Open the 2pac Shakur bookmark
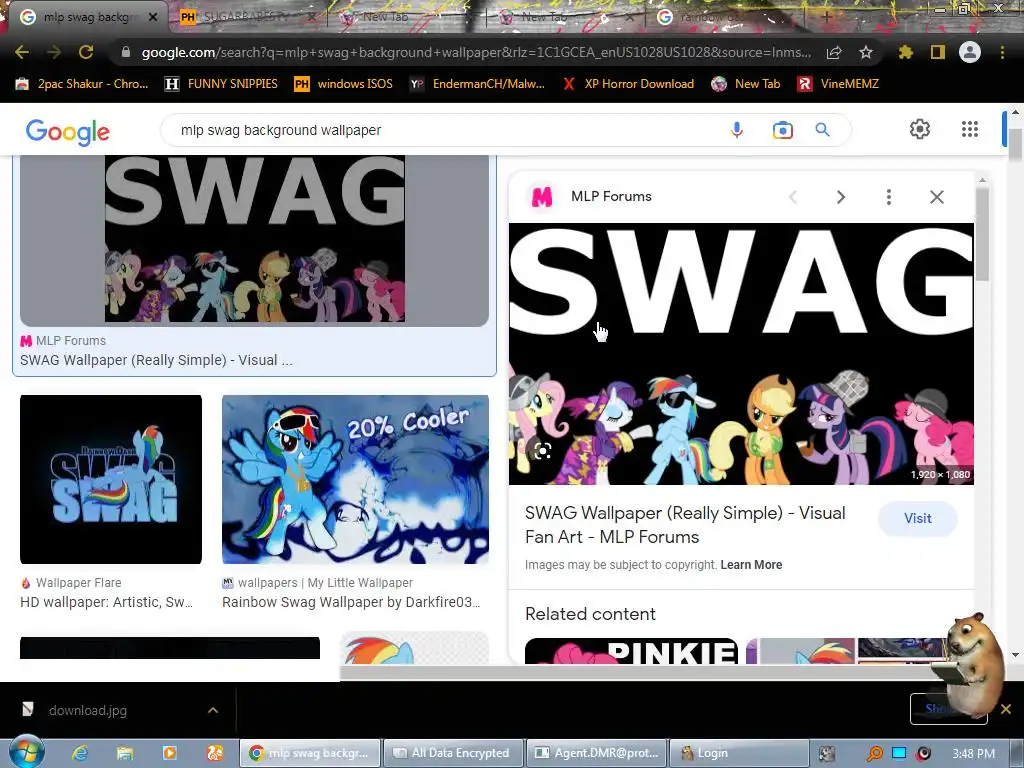 pos(82,84)
